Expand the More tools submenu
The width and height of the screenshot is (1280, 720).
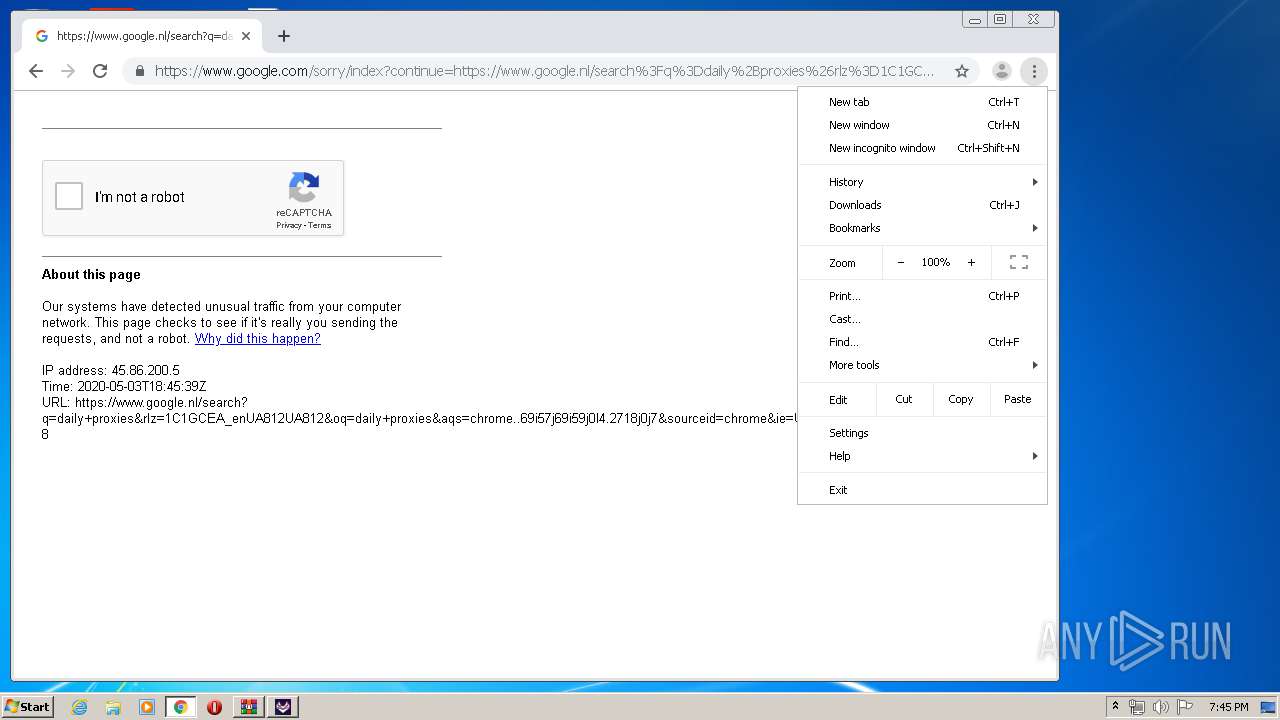[922, 365]
